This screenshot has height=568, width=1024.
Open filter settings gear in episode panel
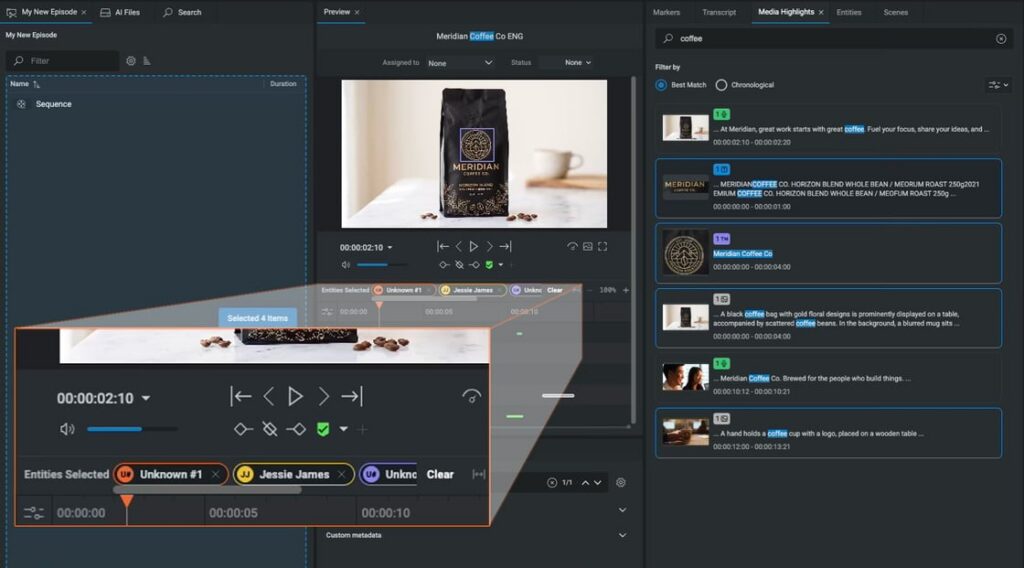[131, 61]
